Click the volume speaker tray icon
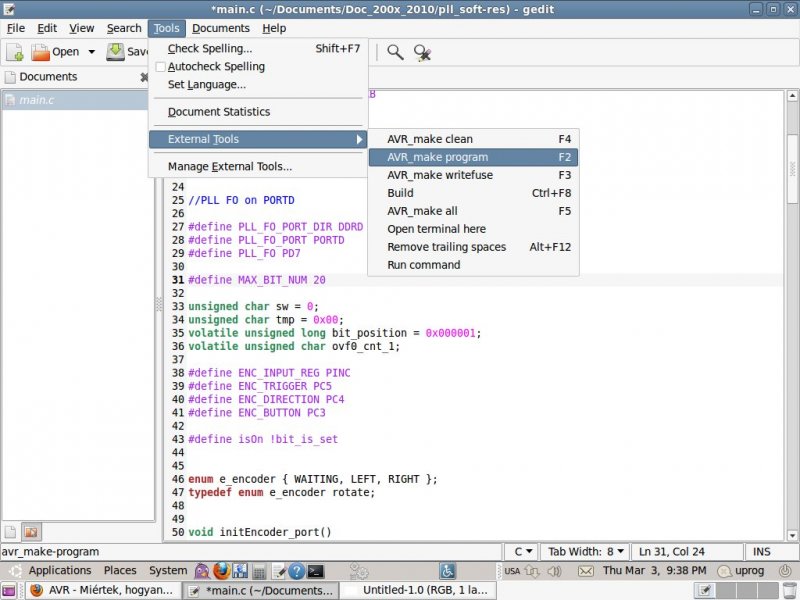 554,571
